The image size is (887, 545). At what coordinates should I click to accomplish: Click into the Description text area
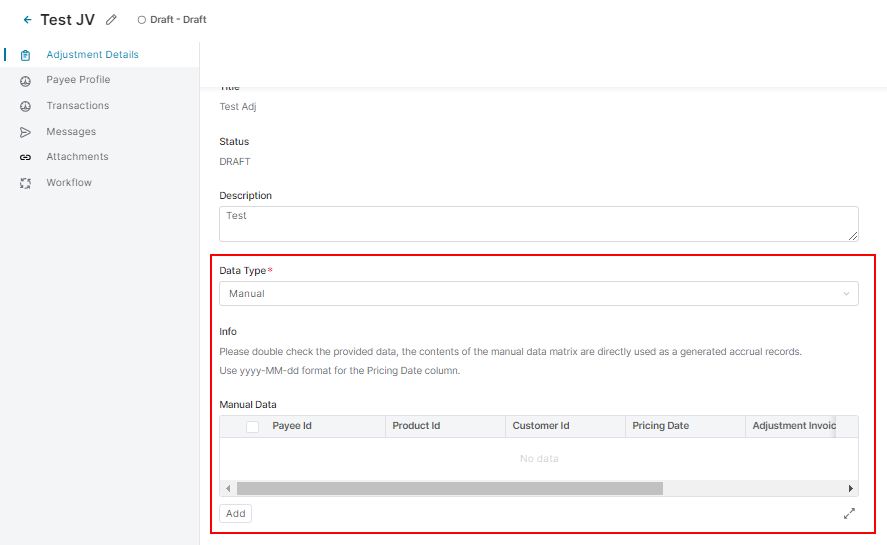click(x=538, y=223)
